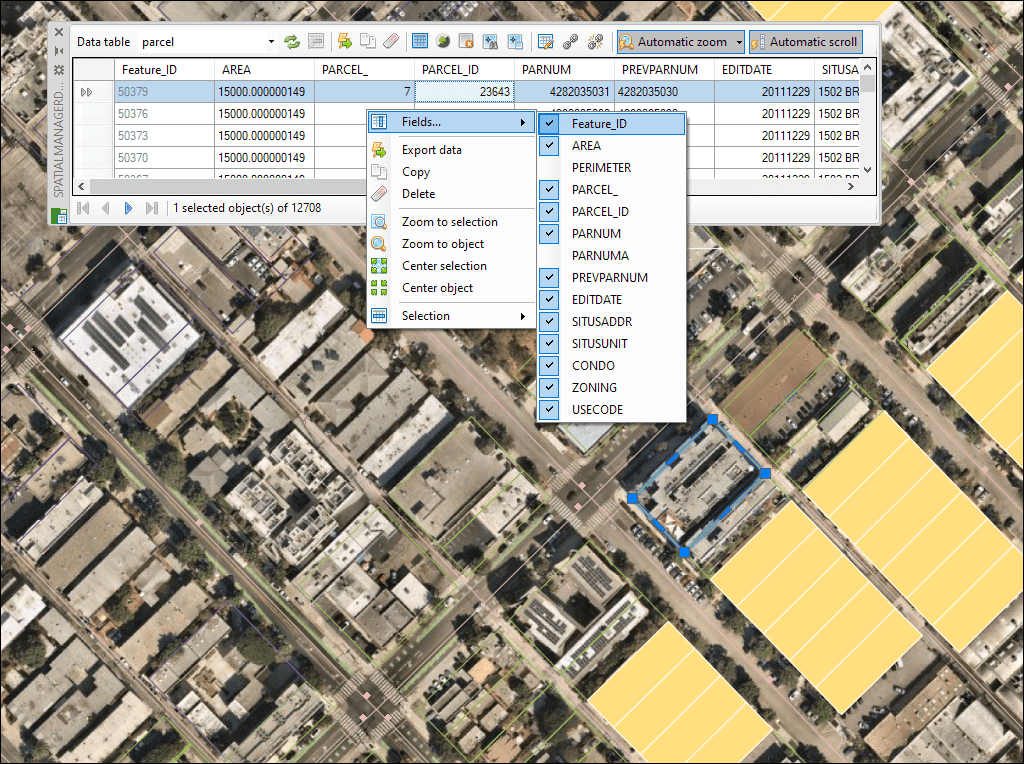The height and width of the screenshot is (764, 1024).
Task: Click the Copy toolbar icon
Action: tap(368, 42)
